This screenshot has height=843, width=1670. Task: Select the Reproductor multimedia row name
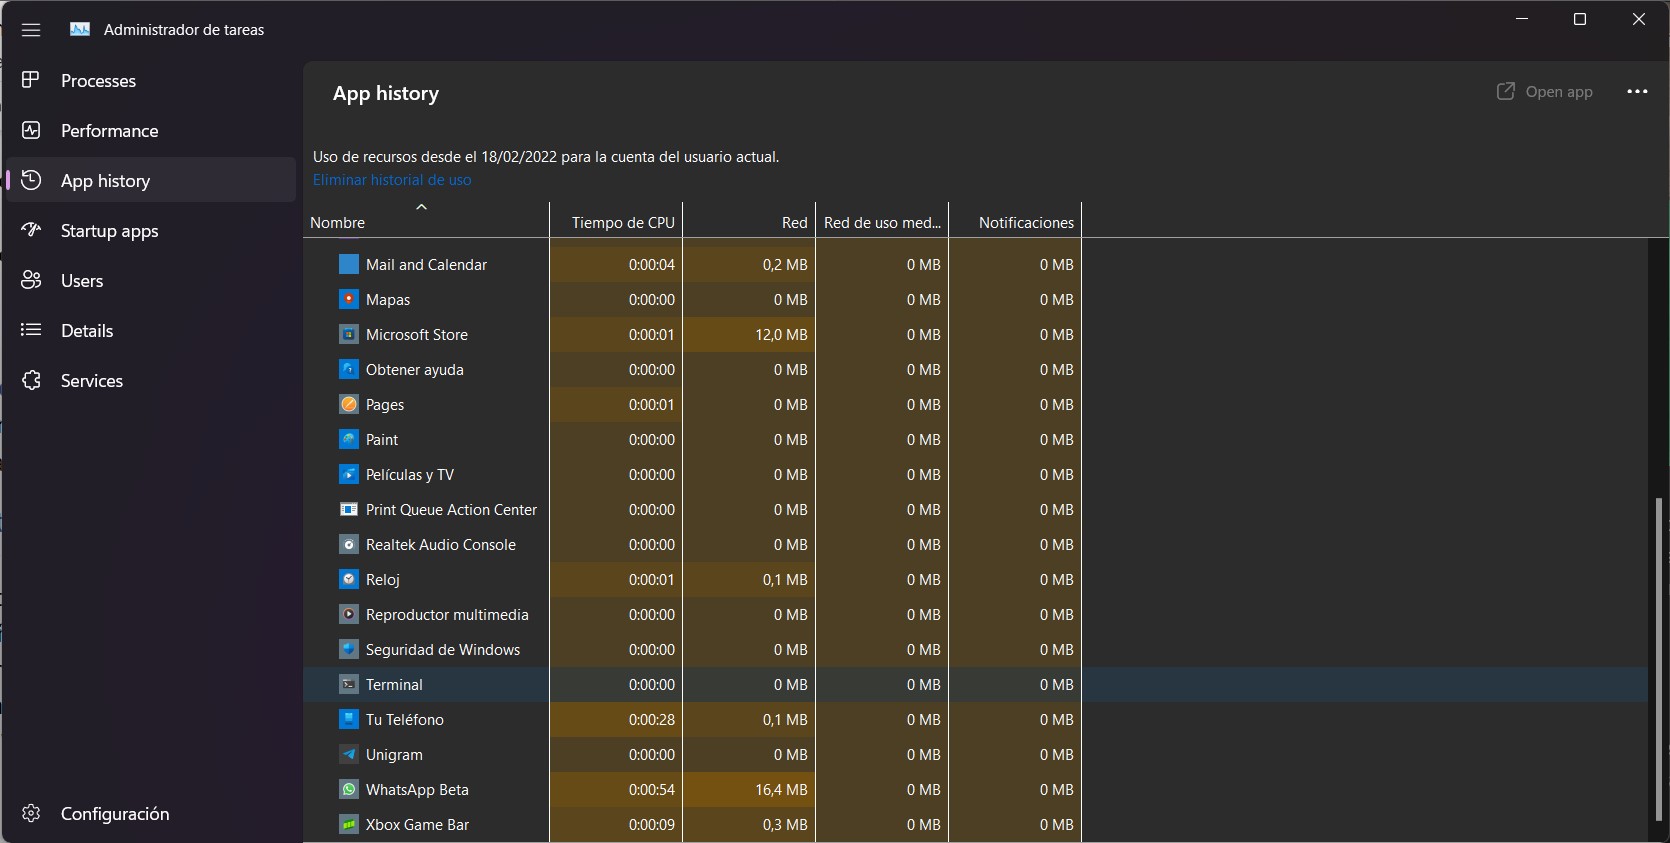coord(447,615)
